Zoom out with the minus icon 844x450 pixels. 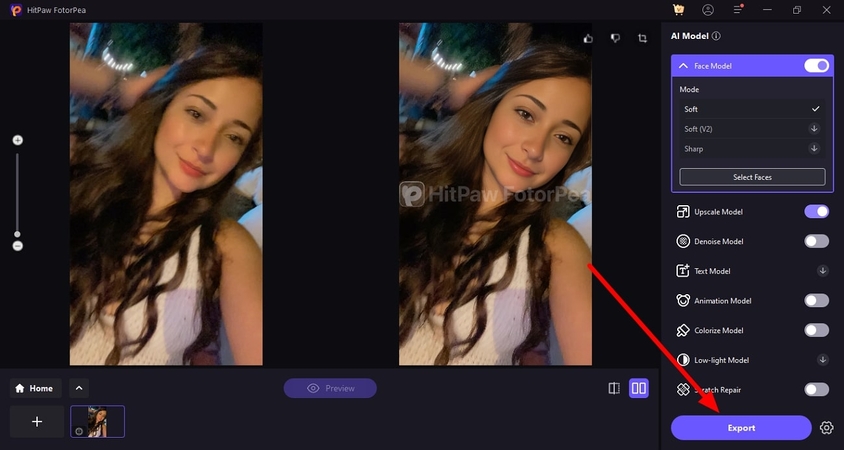[18, 245]
